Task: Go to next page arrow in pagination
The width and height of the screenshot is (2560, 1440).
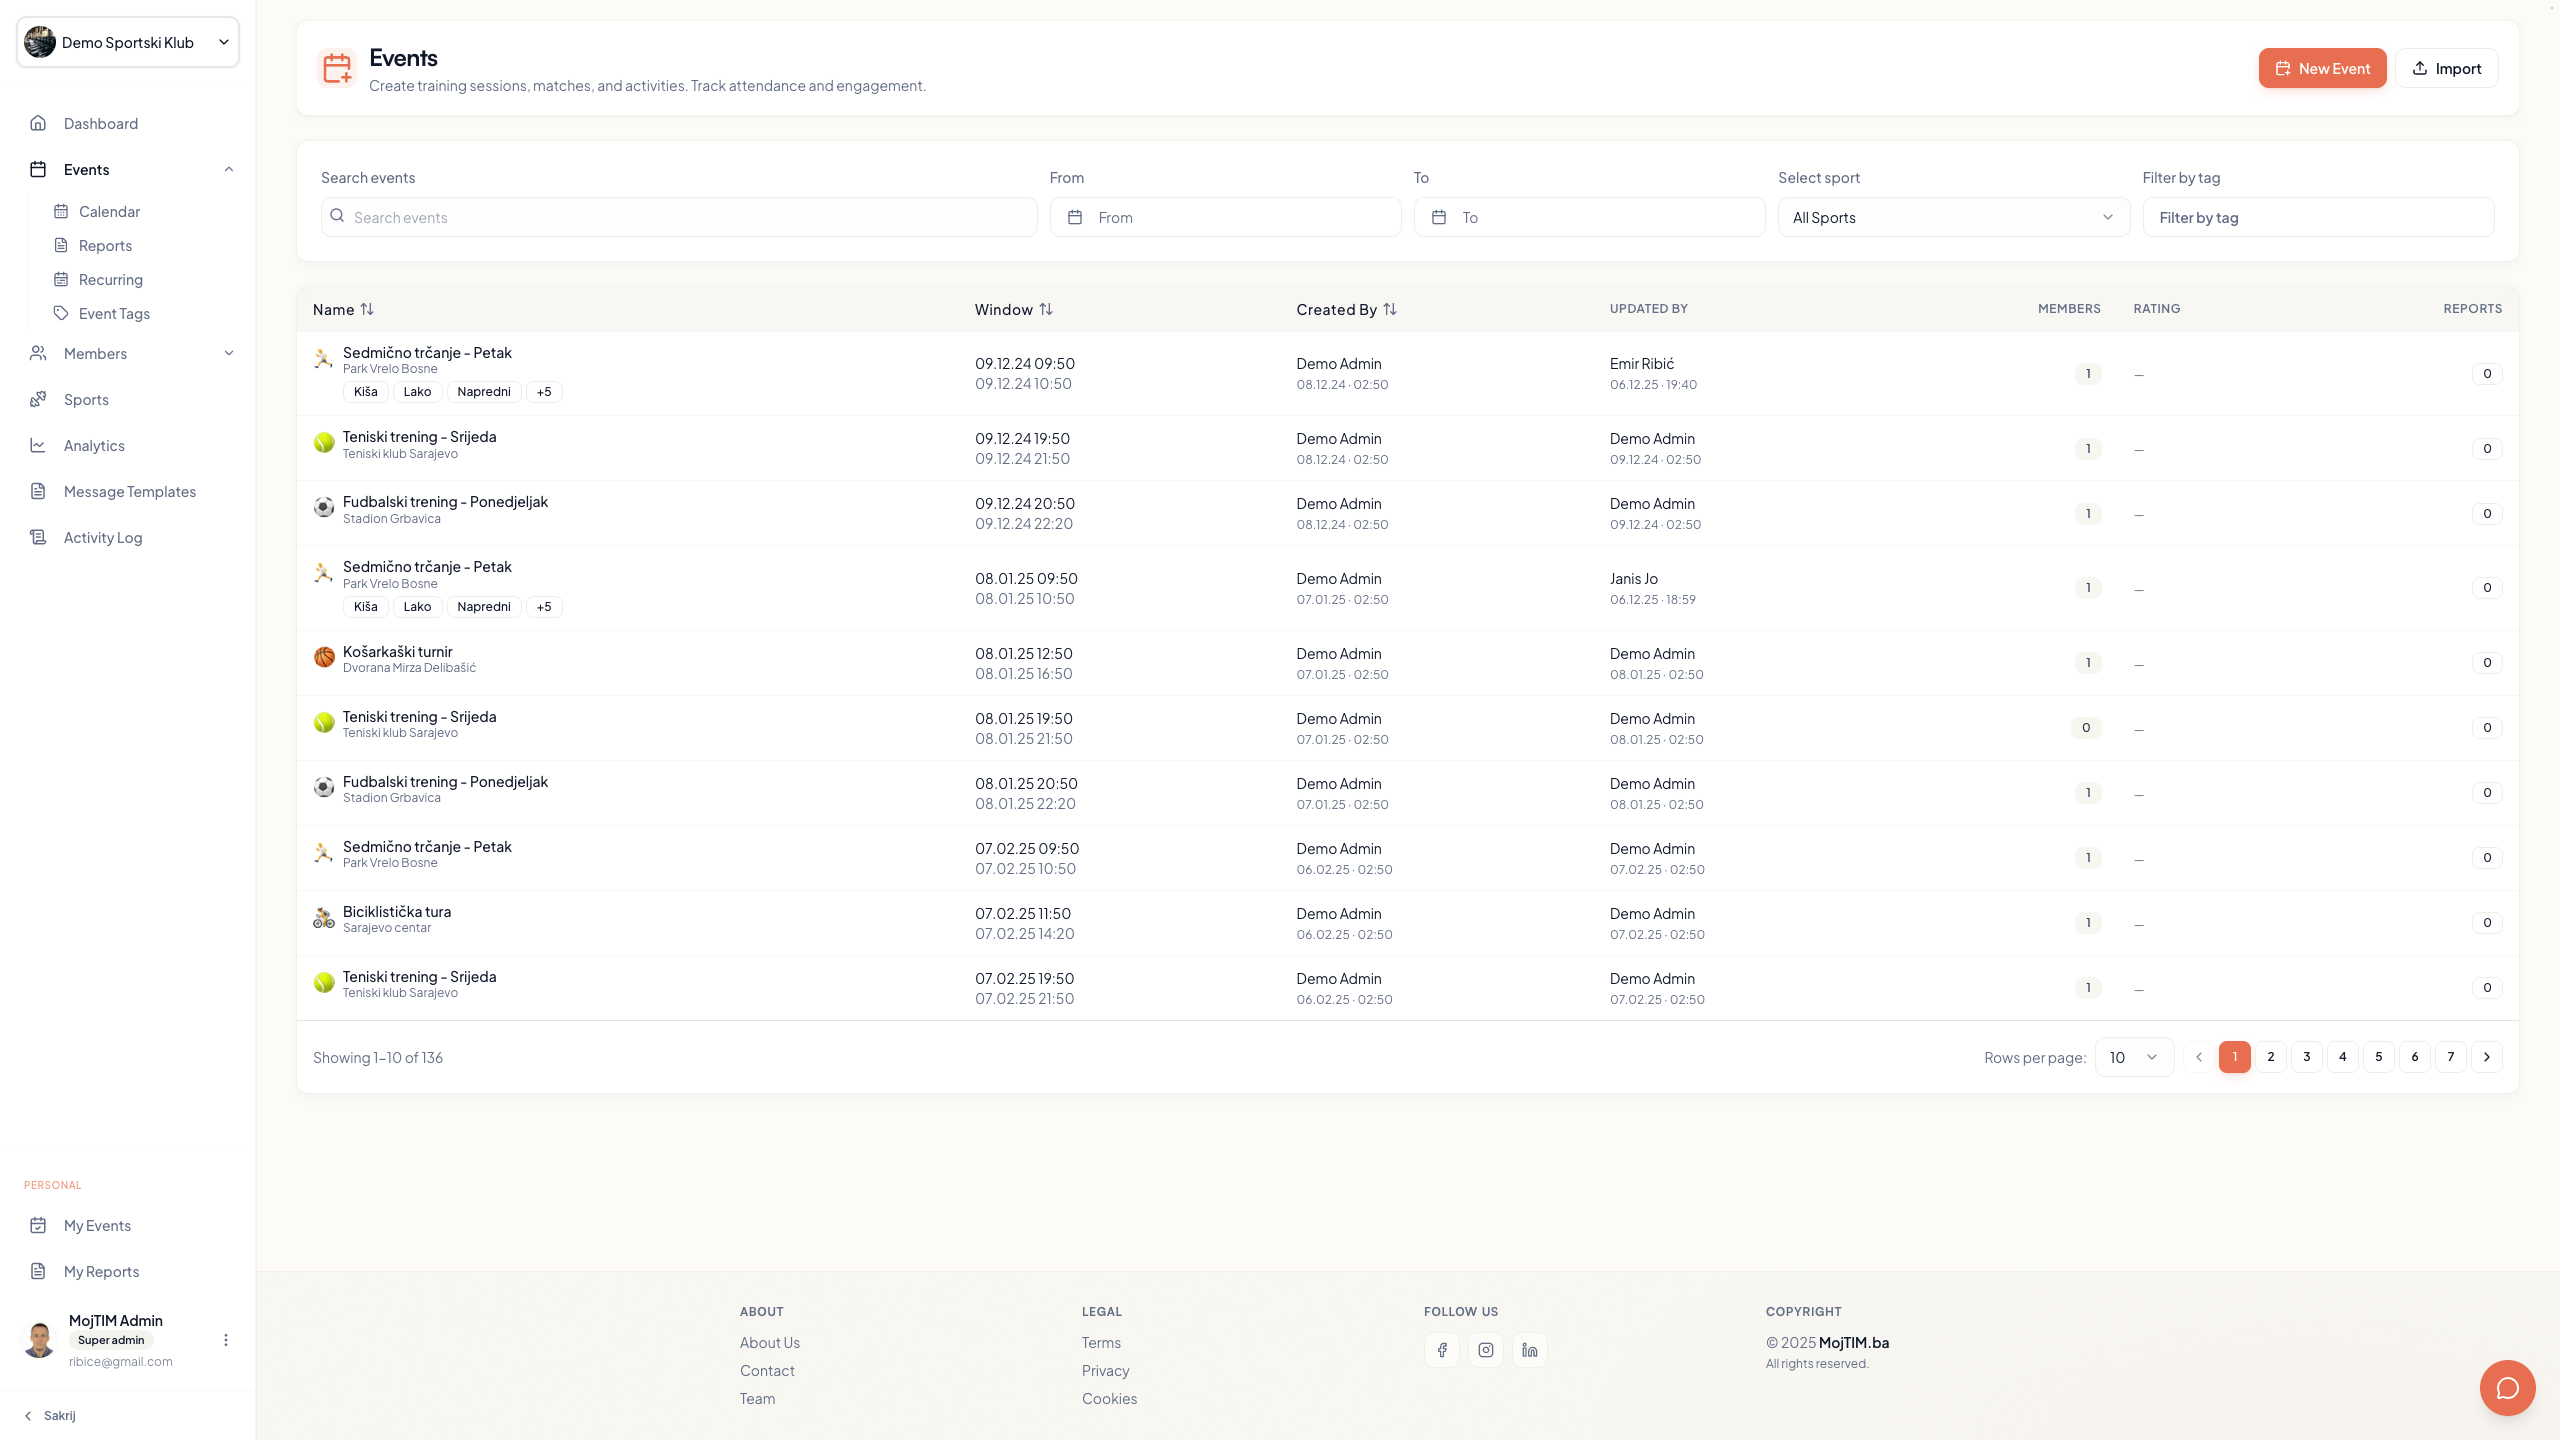Action: click(x=2487, y=1057)
